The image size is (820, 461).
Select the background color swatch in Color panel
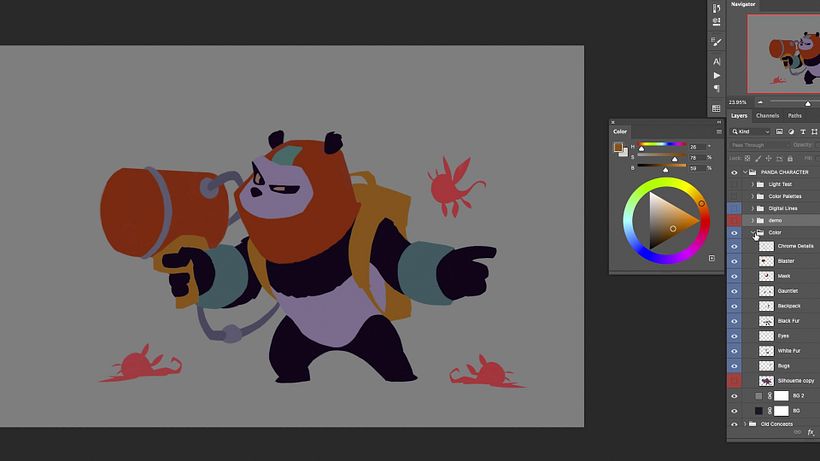623,153
